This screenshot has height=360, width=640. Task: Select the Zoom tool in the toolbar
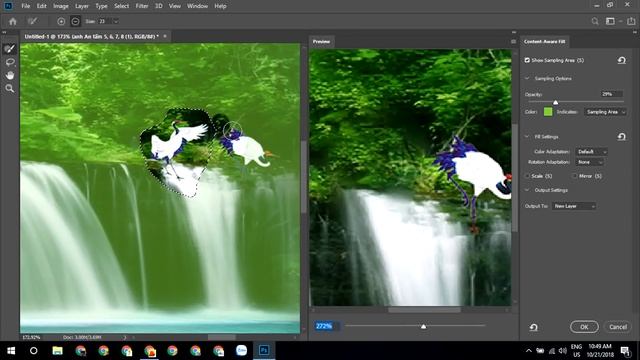[9, 88]
